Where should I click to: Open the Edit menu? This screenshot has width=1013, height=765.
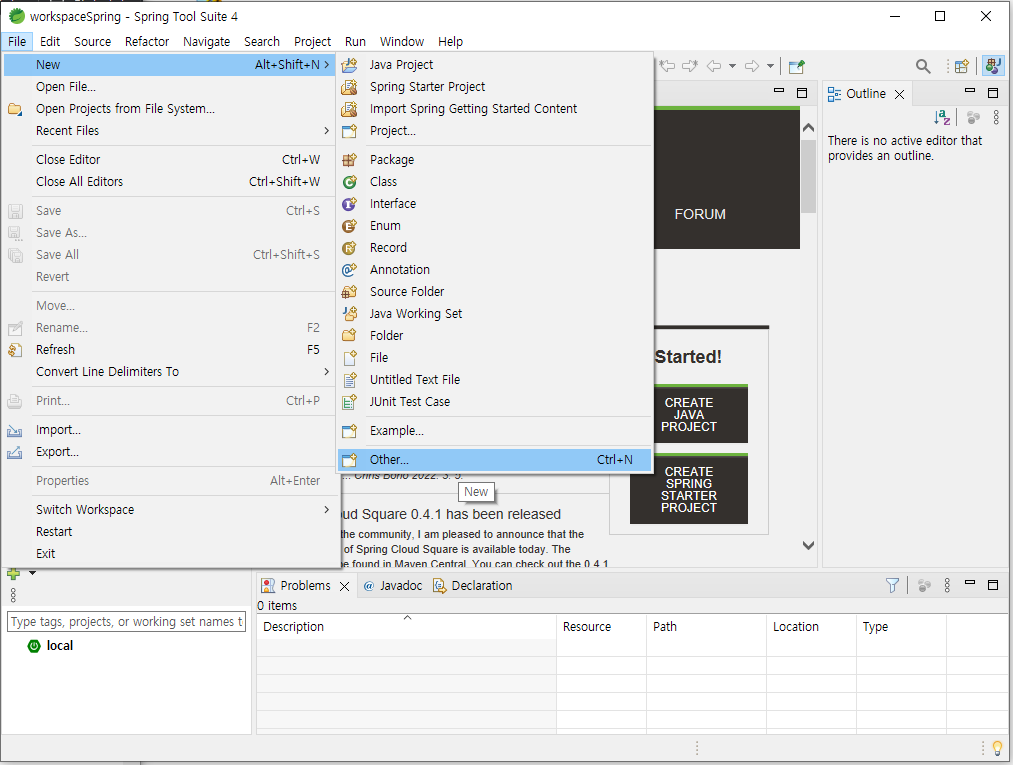tap(50, 41)
